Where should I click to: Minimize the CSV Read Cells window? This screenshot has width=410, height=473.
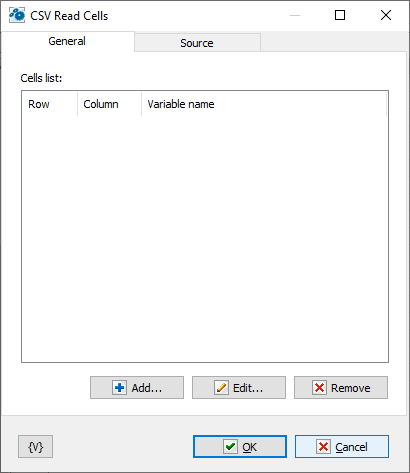pyautogui.click(x=295, y=15)
